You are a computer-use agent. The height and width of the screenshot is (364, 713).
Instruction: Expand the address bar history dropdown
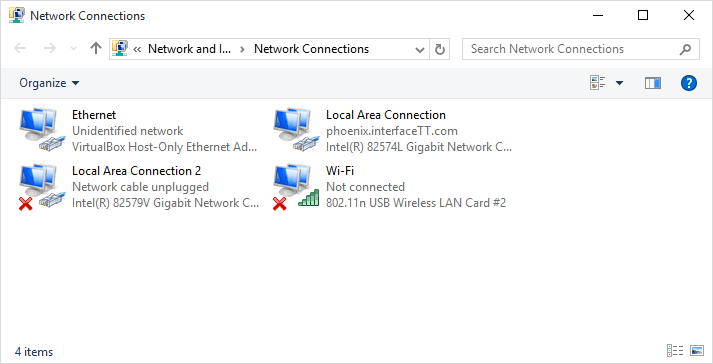pyautogui.click(x=420, y=49)
